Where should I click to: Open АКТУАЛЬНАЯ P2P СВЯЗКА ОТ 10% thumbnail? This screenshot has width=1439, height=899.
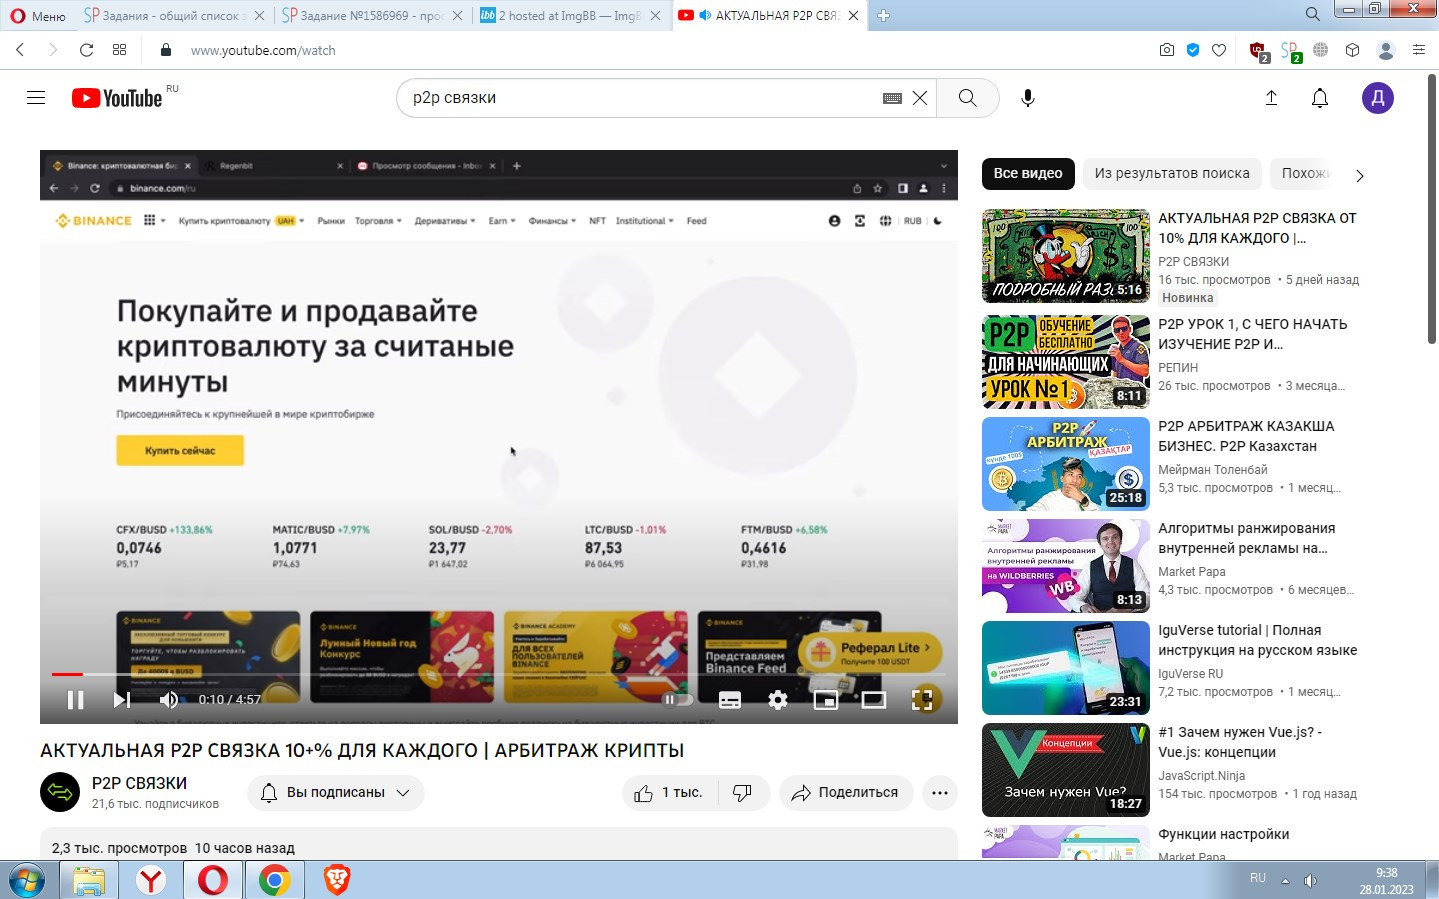1066,256
